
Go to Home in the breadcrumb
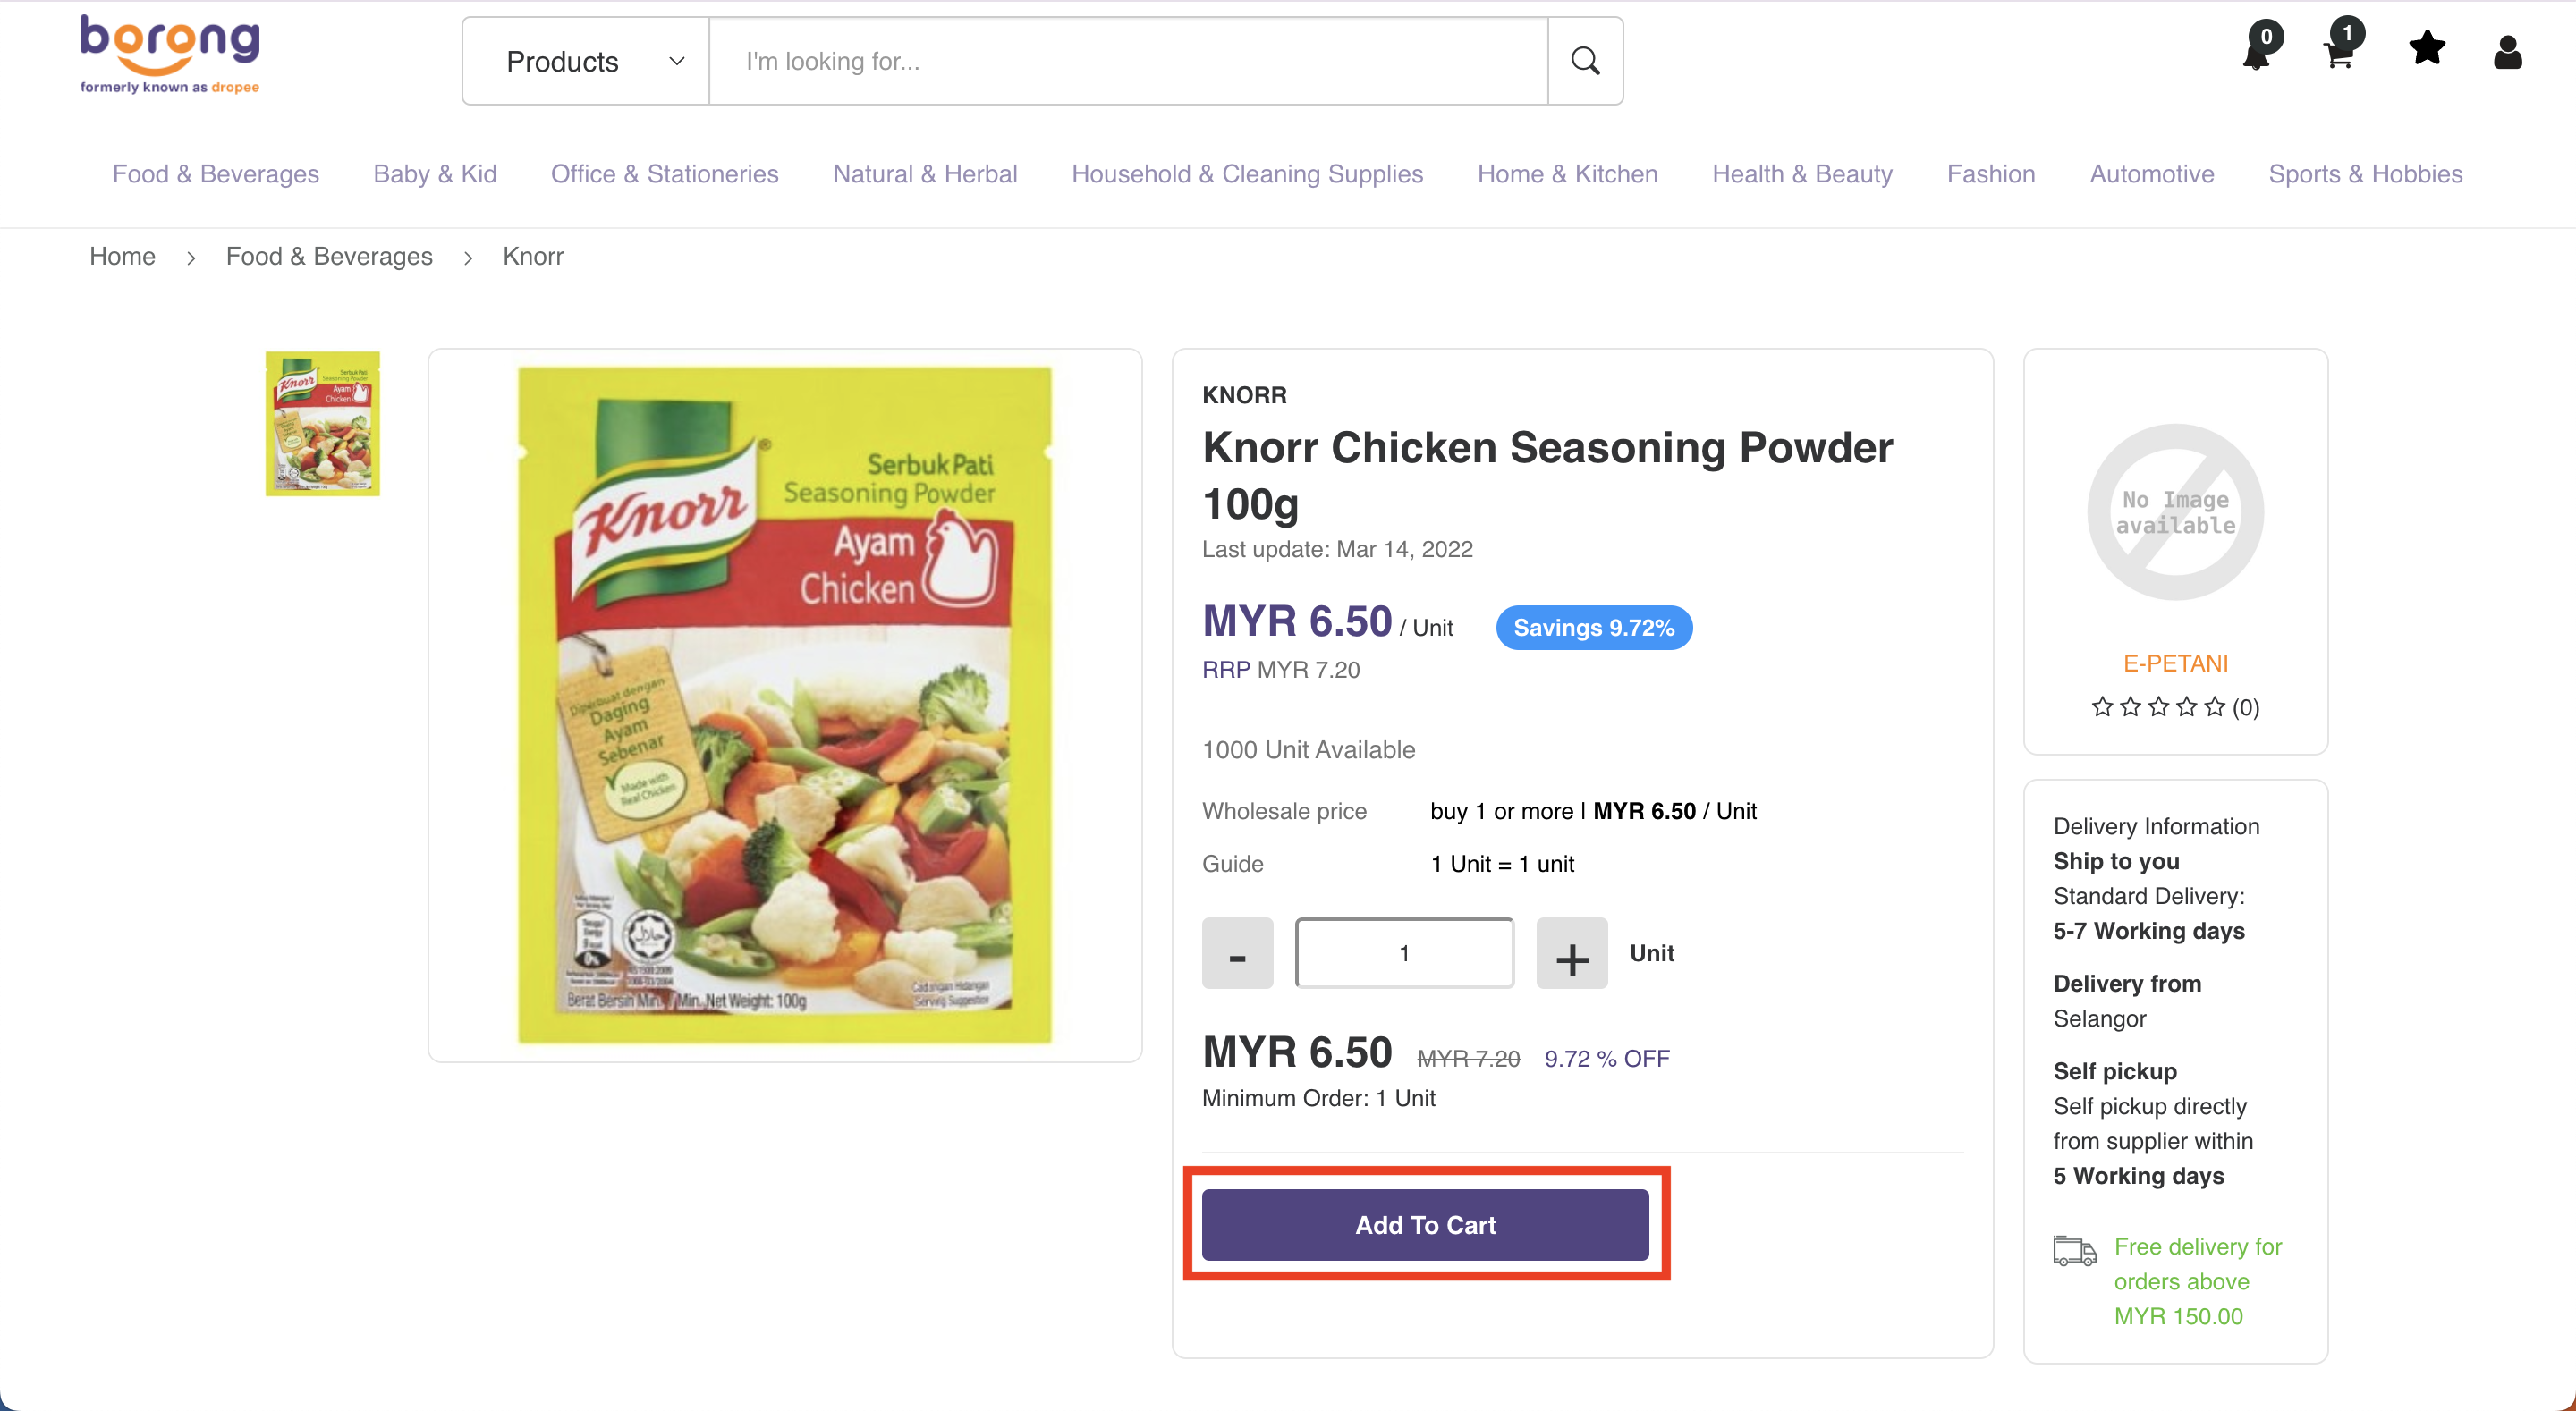coord(122,256)
